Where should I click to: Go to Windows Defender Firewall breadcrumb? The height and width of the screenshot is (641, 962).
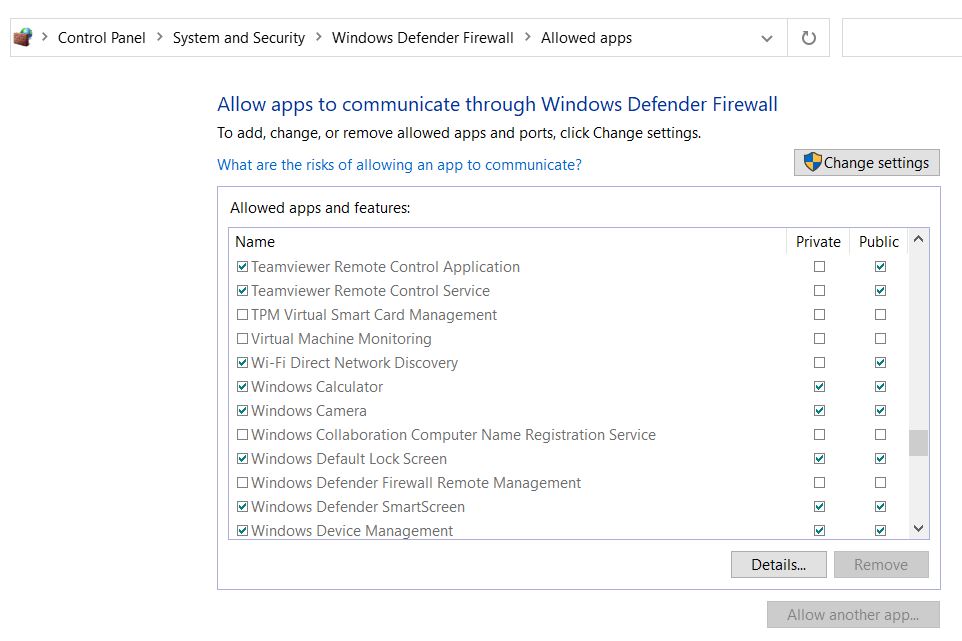423,38
